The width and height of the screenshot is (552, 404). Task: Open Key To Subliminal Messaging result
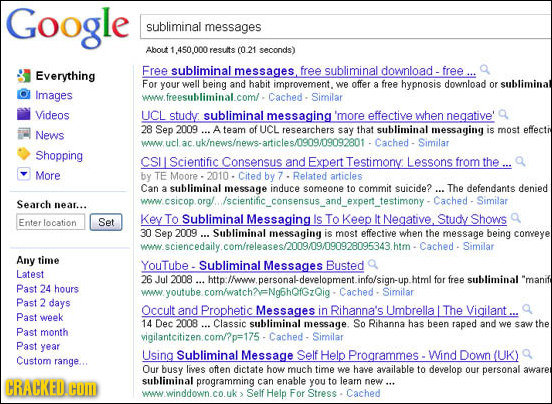324,220
